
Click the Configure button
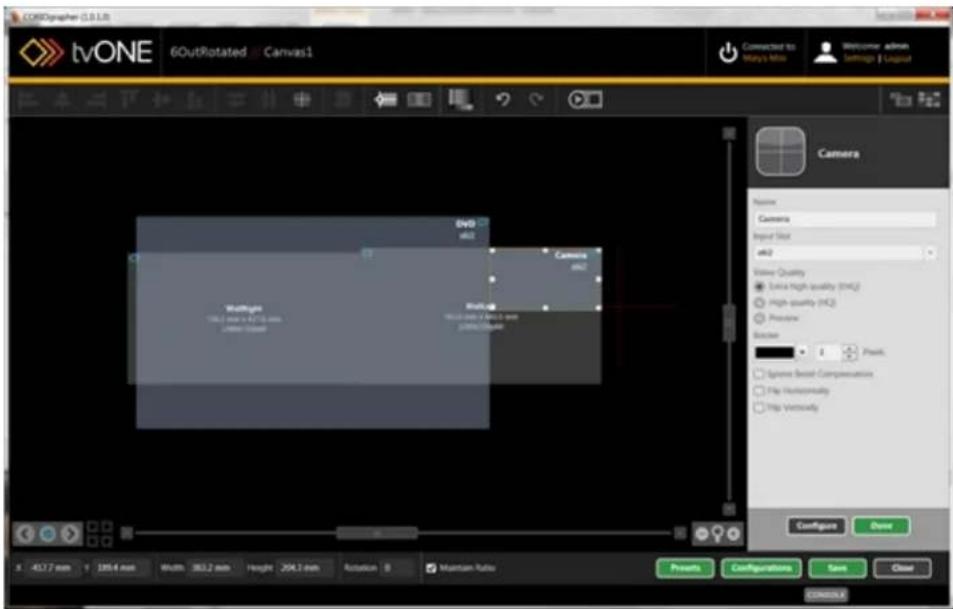pos(816,526)
